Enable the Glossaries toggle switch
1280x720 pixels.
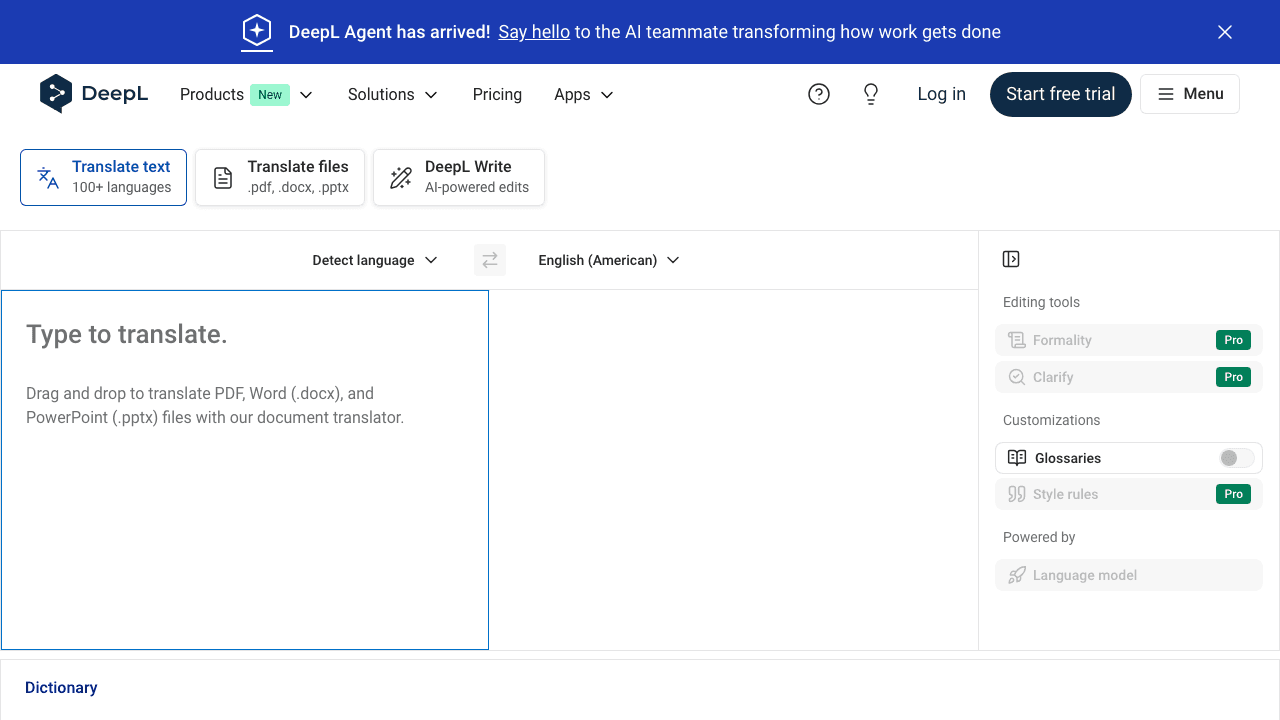coord(1234,457)
